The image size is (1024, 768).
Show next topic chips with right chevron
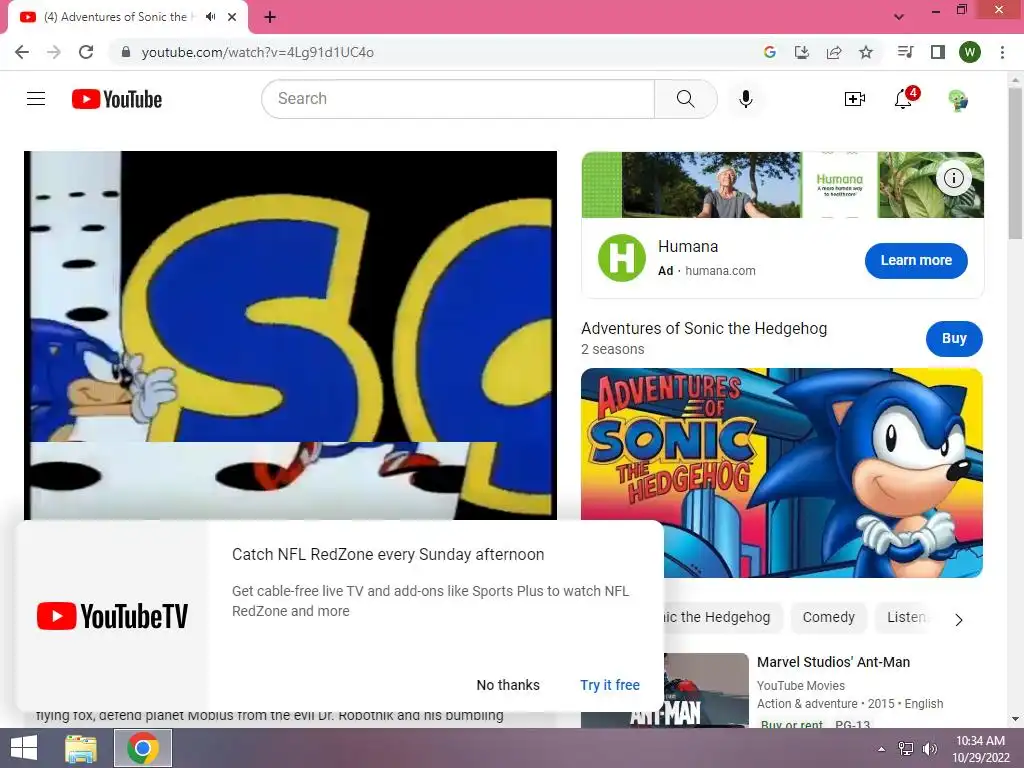(x=958, y=619)
